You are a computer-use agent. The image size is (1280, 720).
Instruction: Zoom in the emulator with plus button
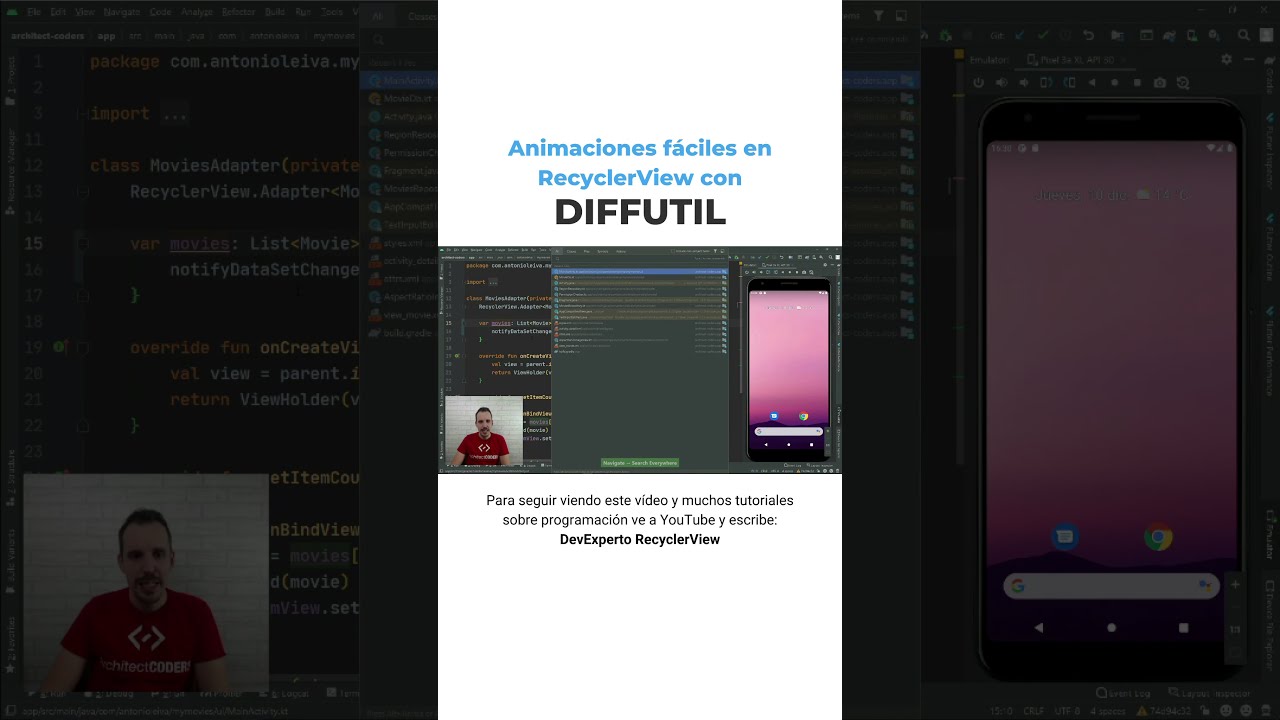[x=1235, y=584]
